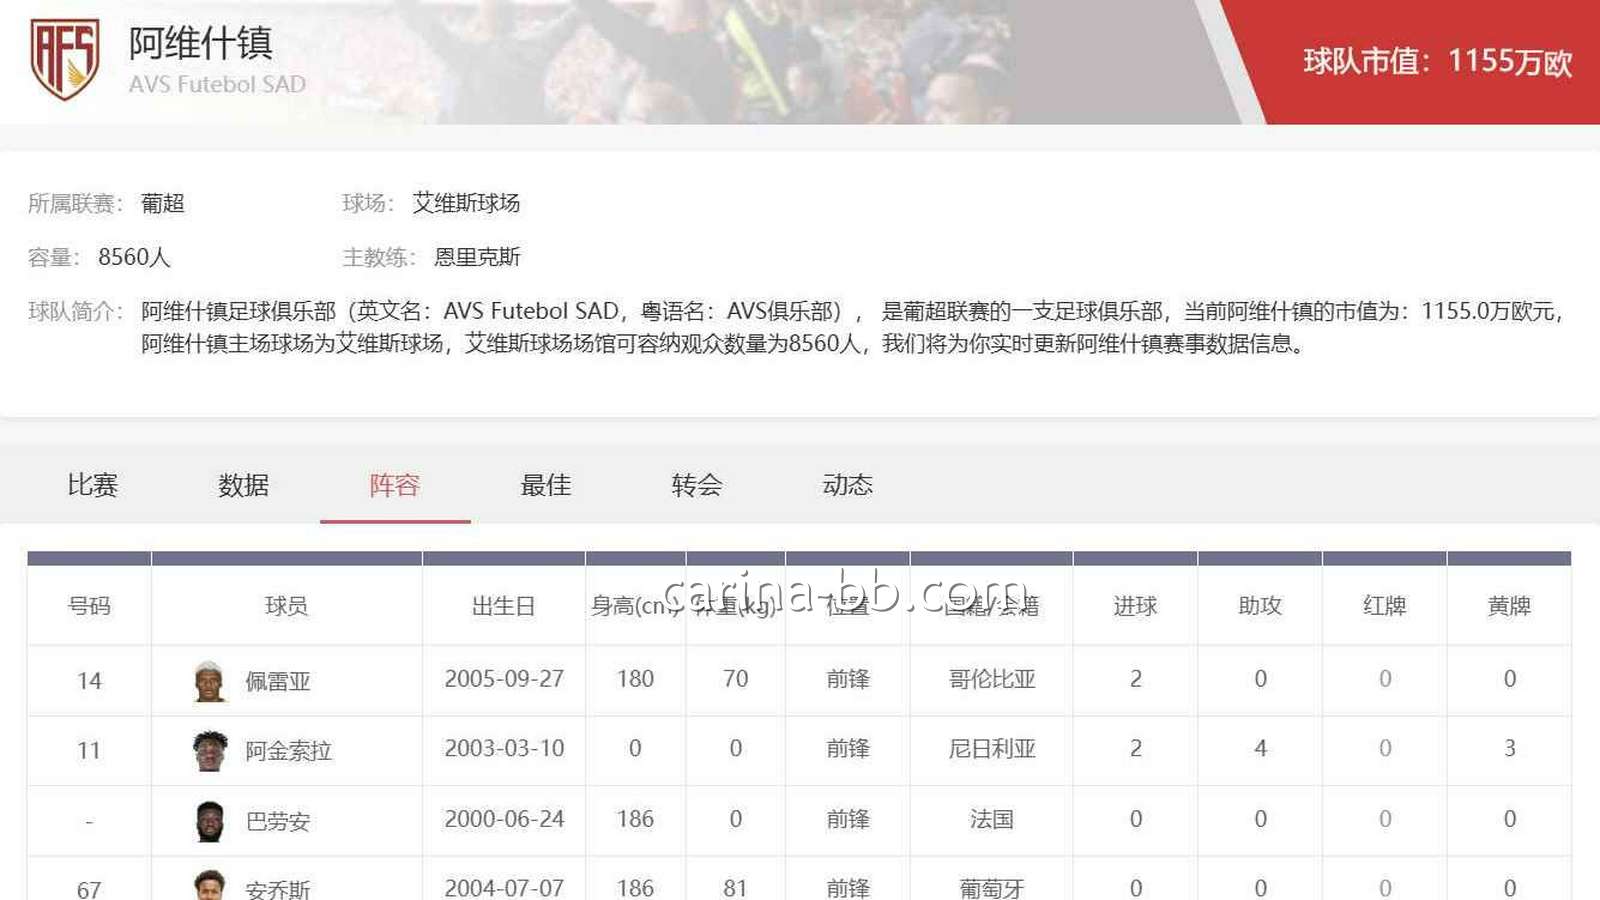Switch to the 数据 tab

(x=244, y=485)
